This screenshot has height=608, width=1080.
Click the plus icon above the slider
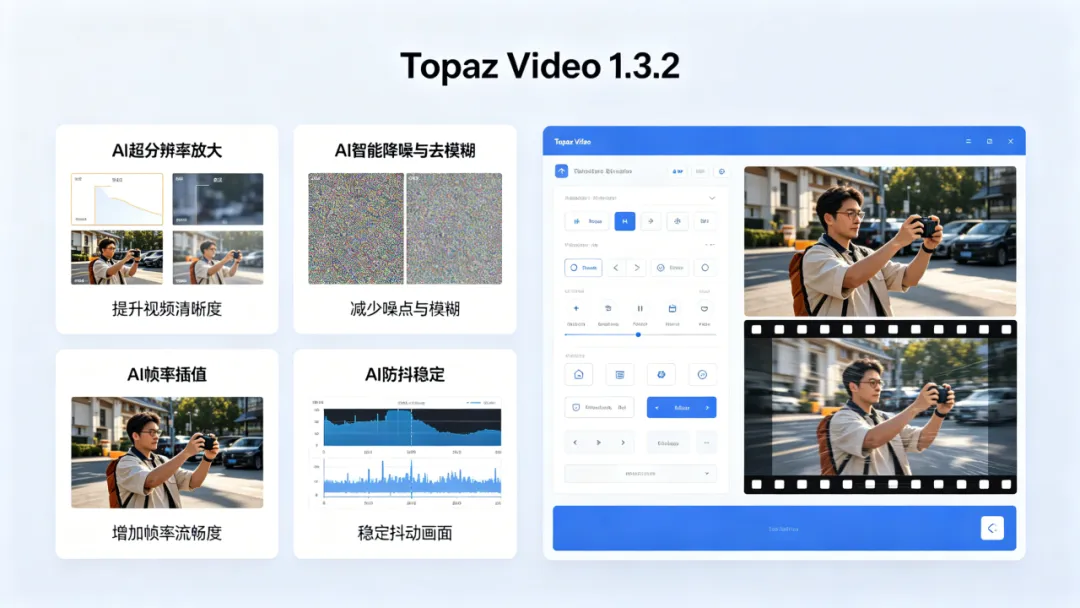coord(576,308)
